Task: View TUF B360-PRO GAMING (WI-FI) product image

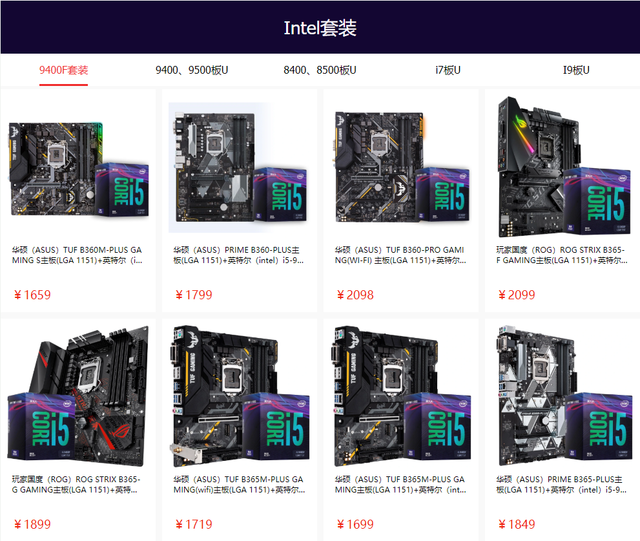Action: (x=401, y=167)
